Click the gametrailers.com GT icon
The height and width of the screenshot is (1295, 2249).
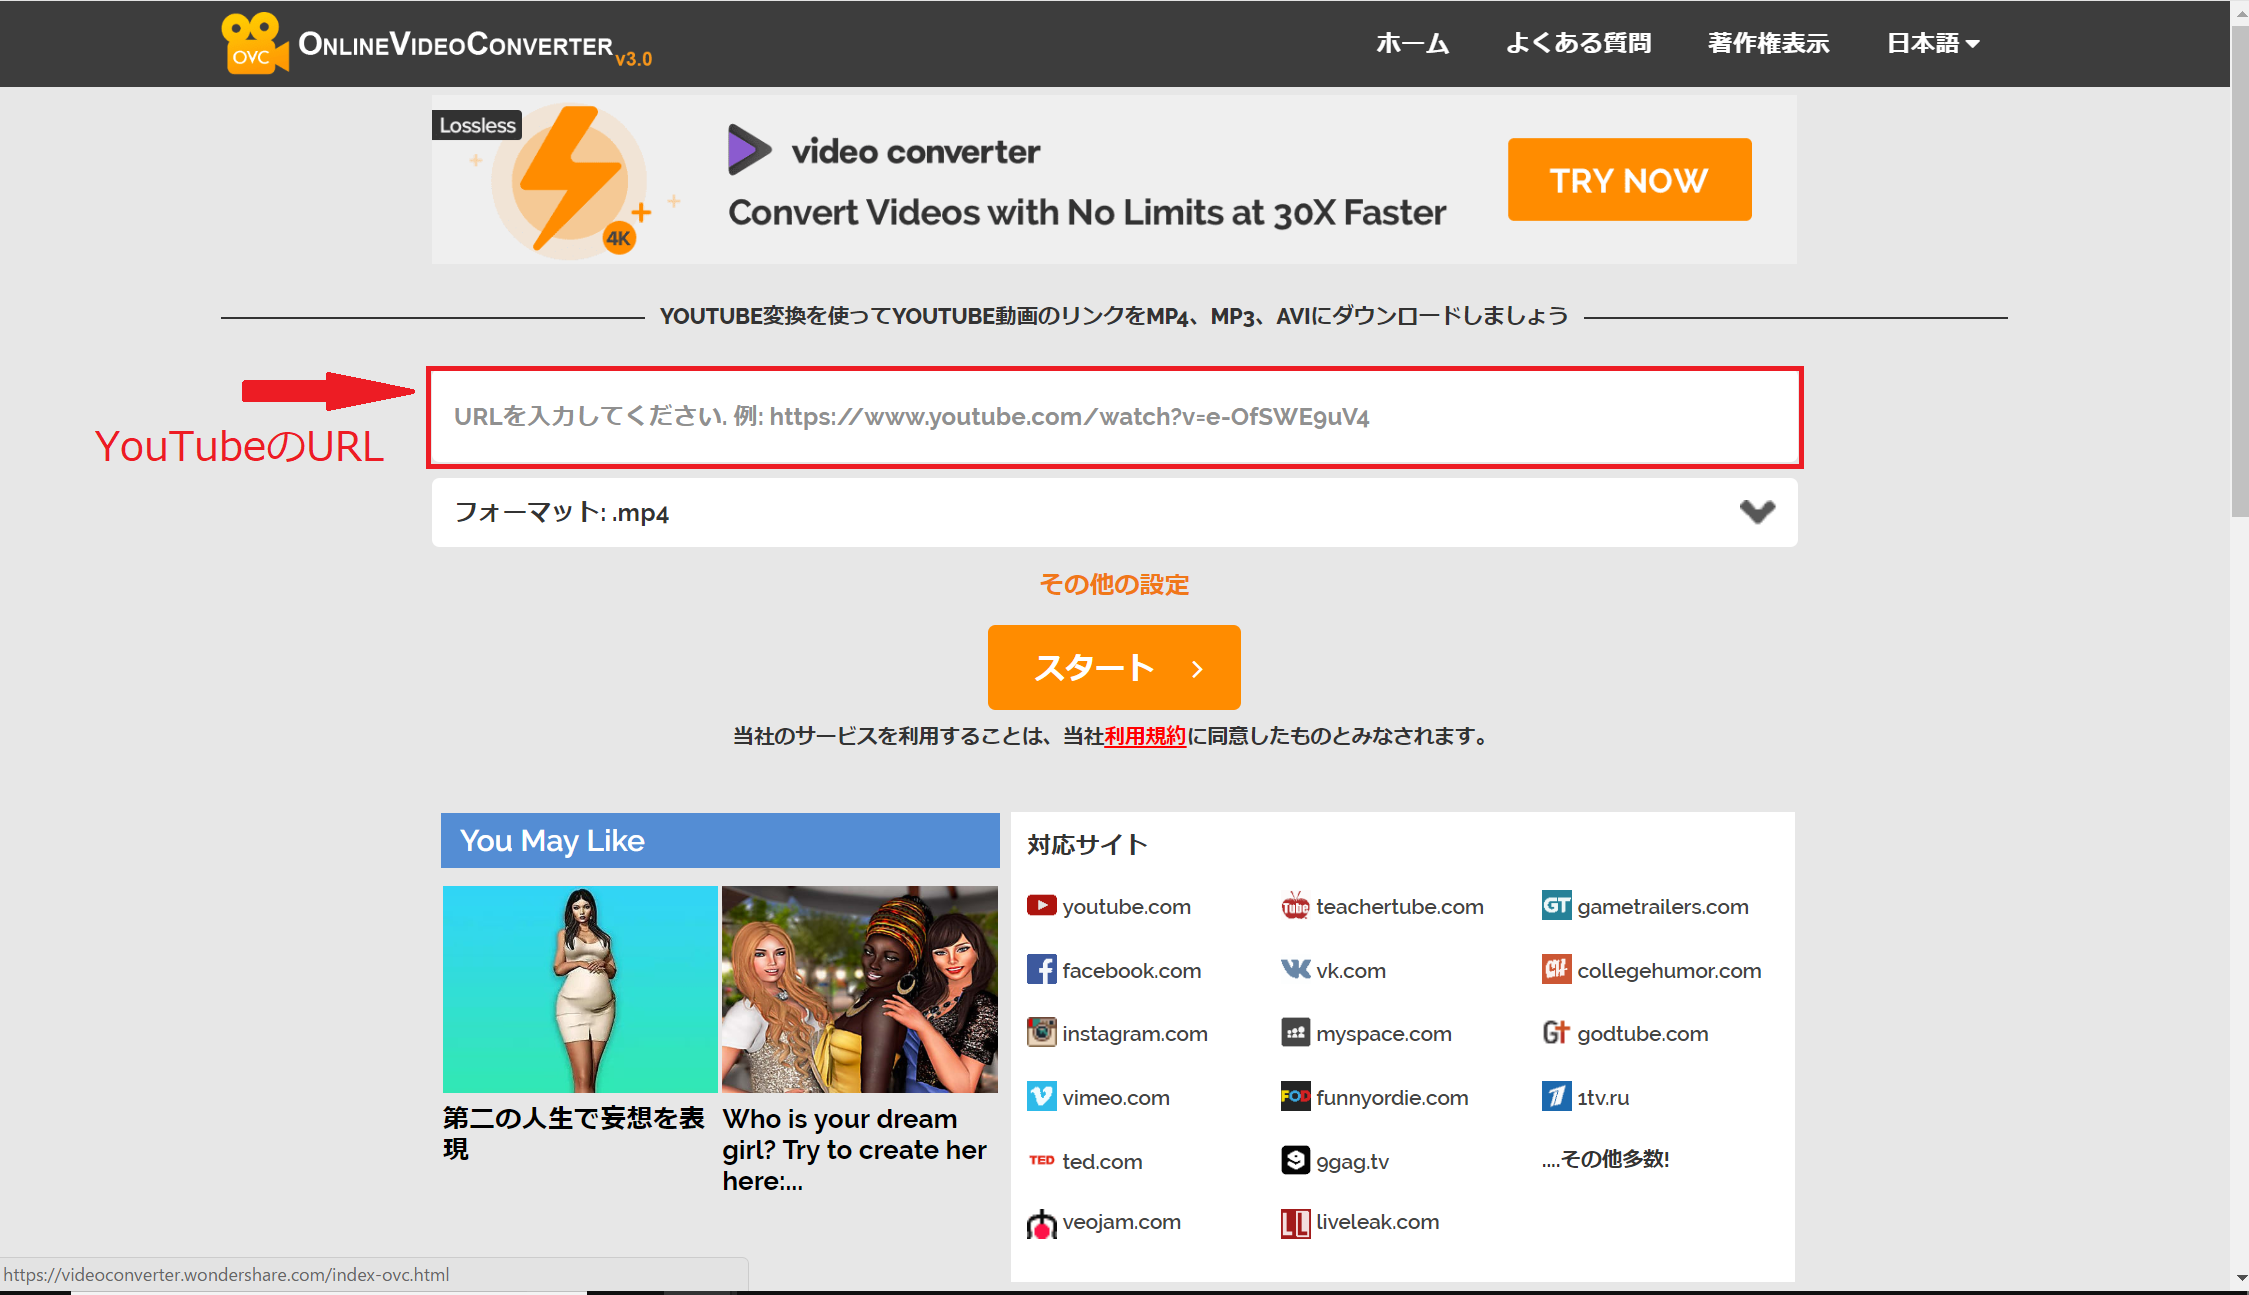1556,906
